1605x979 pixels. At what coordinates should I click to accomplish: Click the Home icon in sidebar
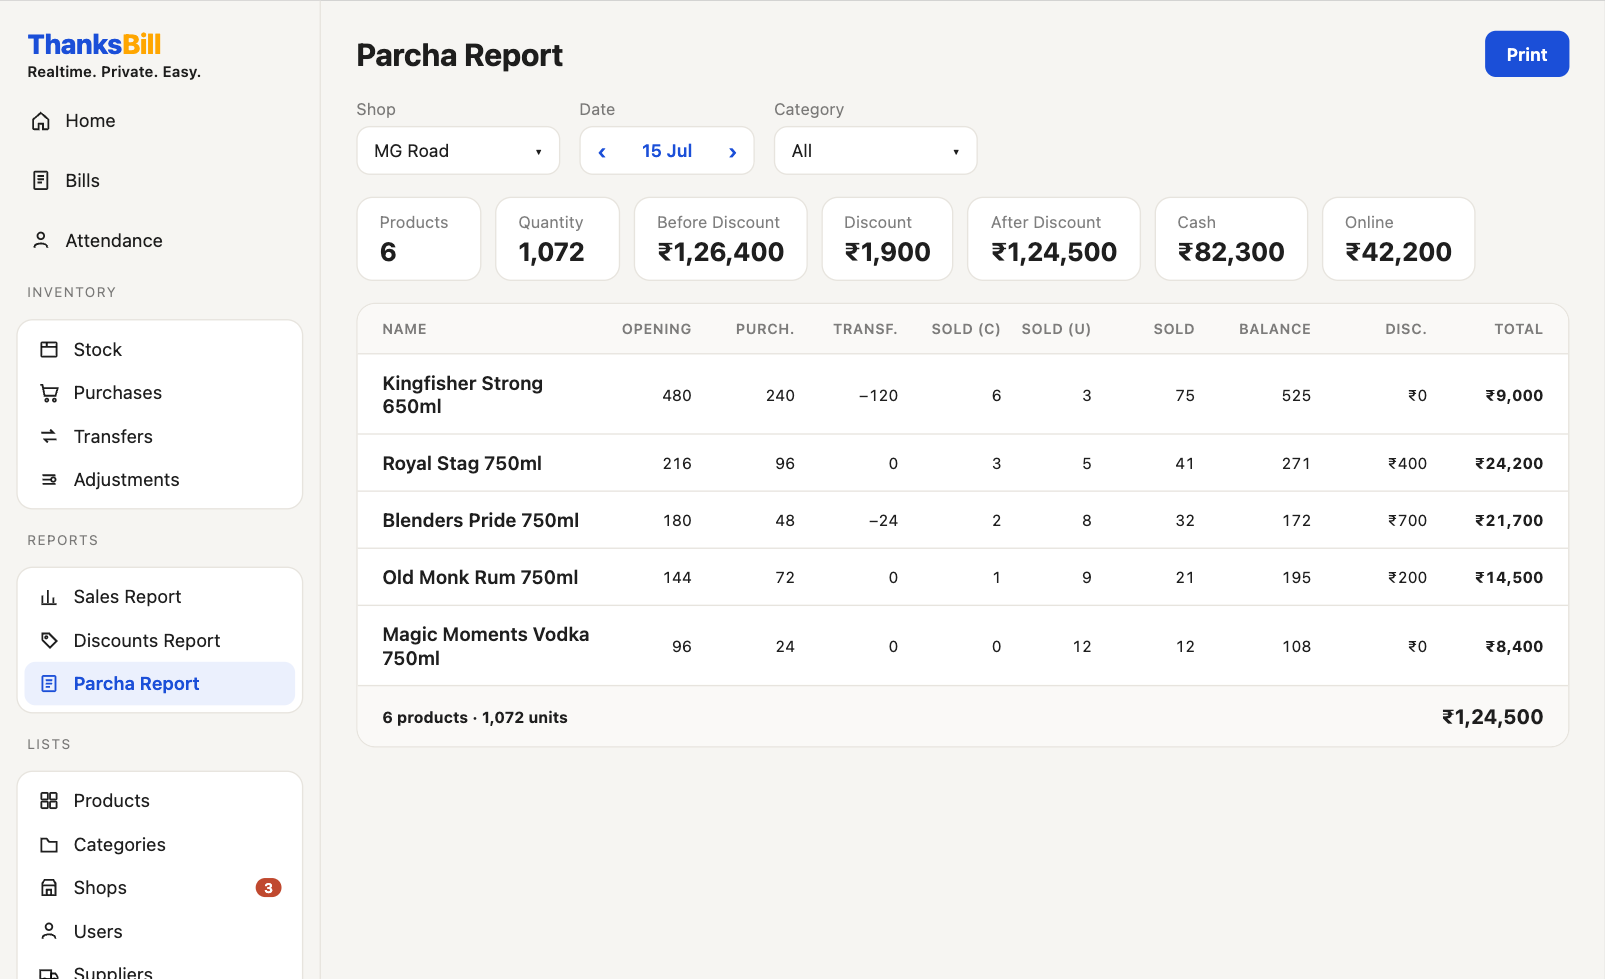tap(41, 121)
